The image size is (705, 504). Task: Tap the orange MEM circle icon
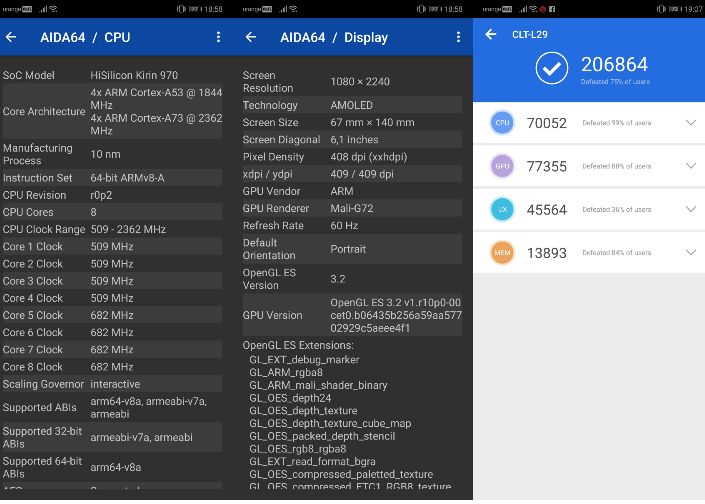[502, 252]
